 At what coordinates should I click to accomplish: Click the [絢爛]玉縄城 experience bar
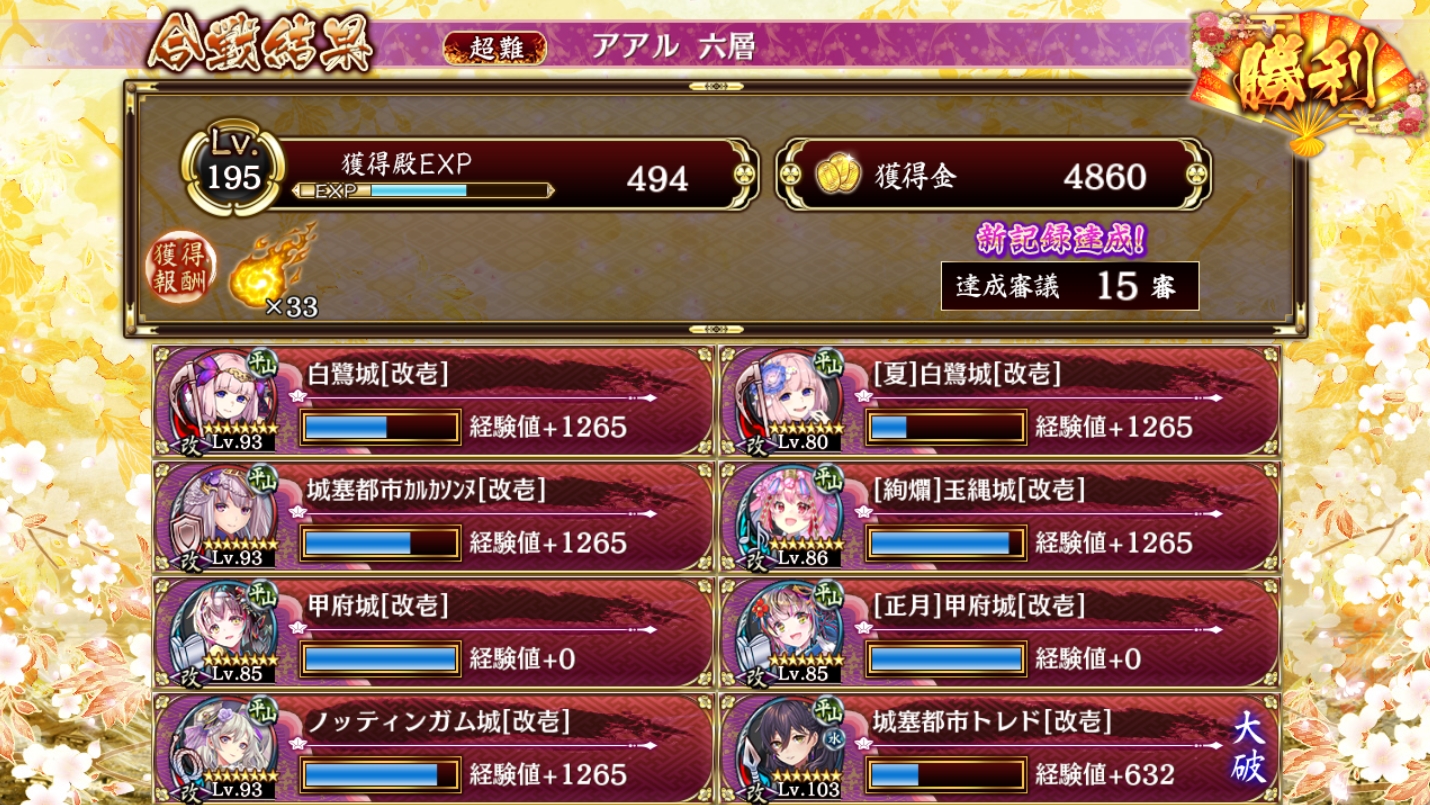pyautogui.click(x=947, y=543)
